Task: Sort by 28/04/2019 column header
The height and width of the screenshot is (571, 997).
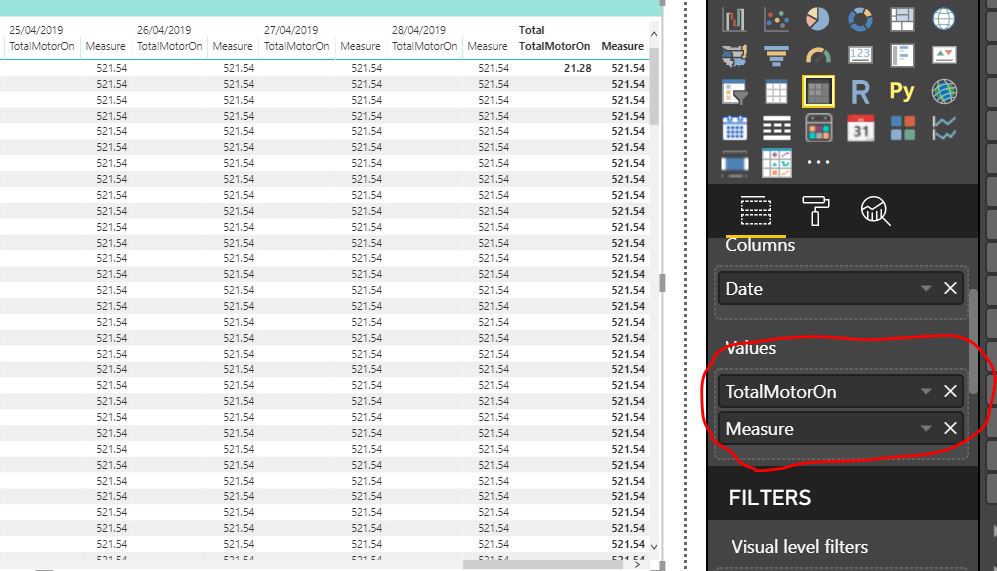Action: point(419,30)
